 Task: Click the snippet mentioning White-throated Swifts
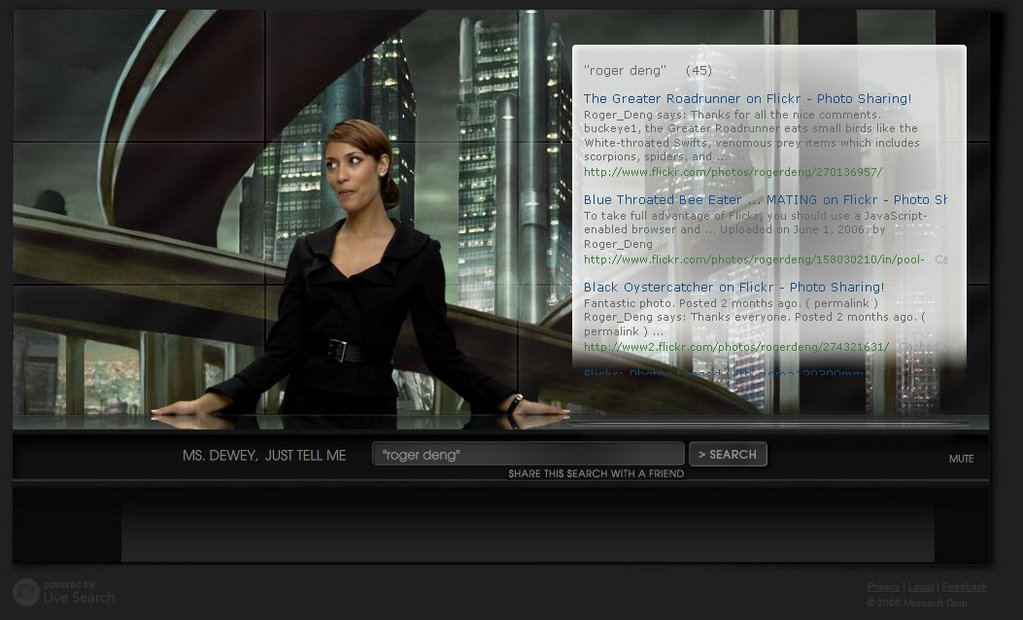pyautogui.click(x=752, y=136)
